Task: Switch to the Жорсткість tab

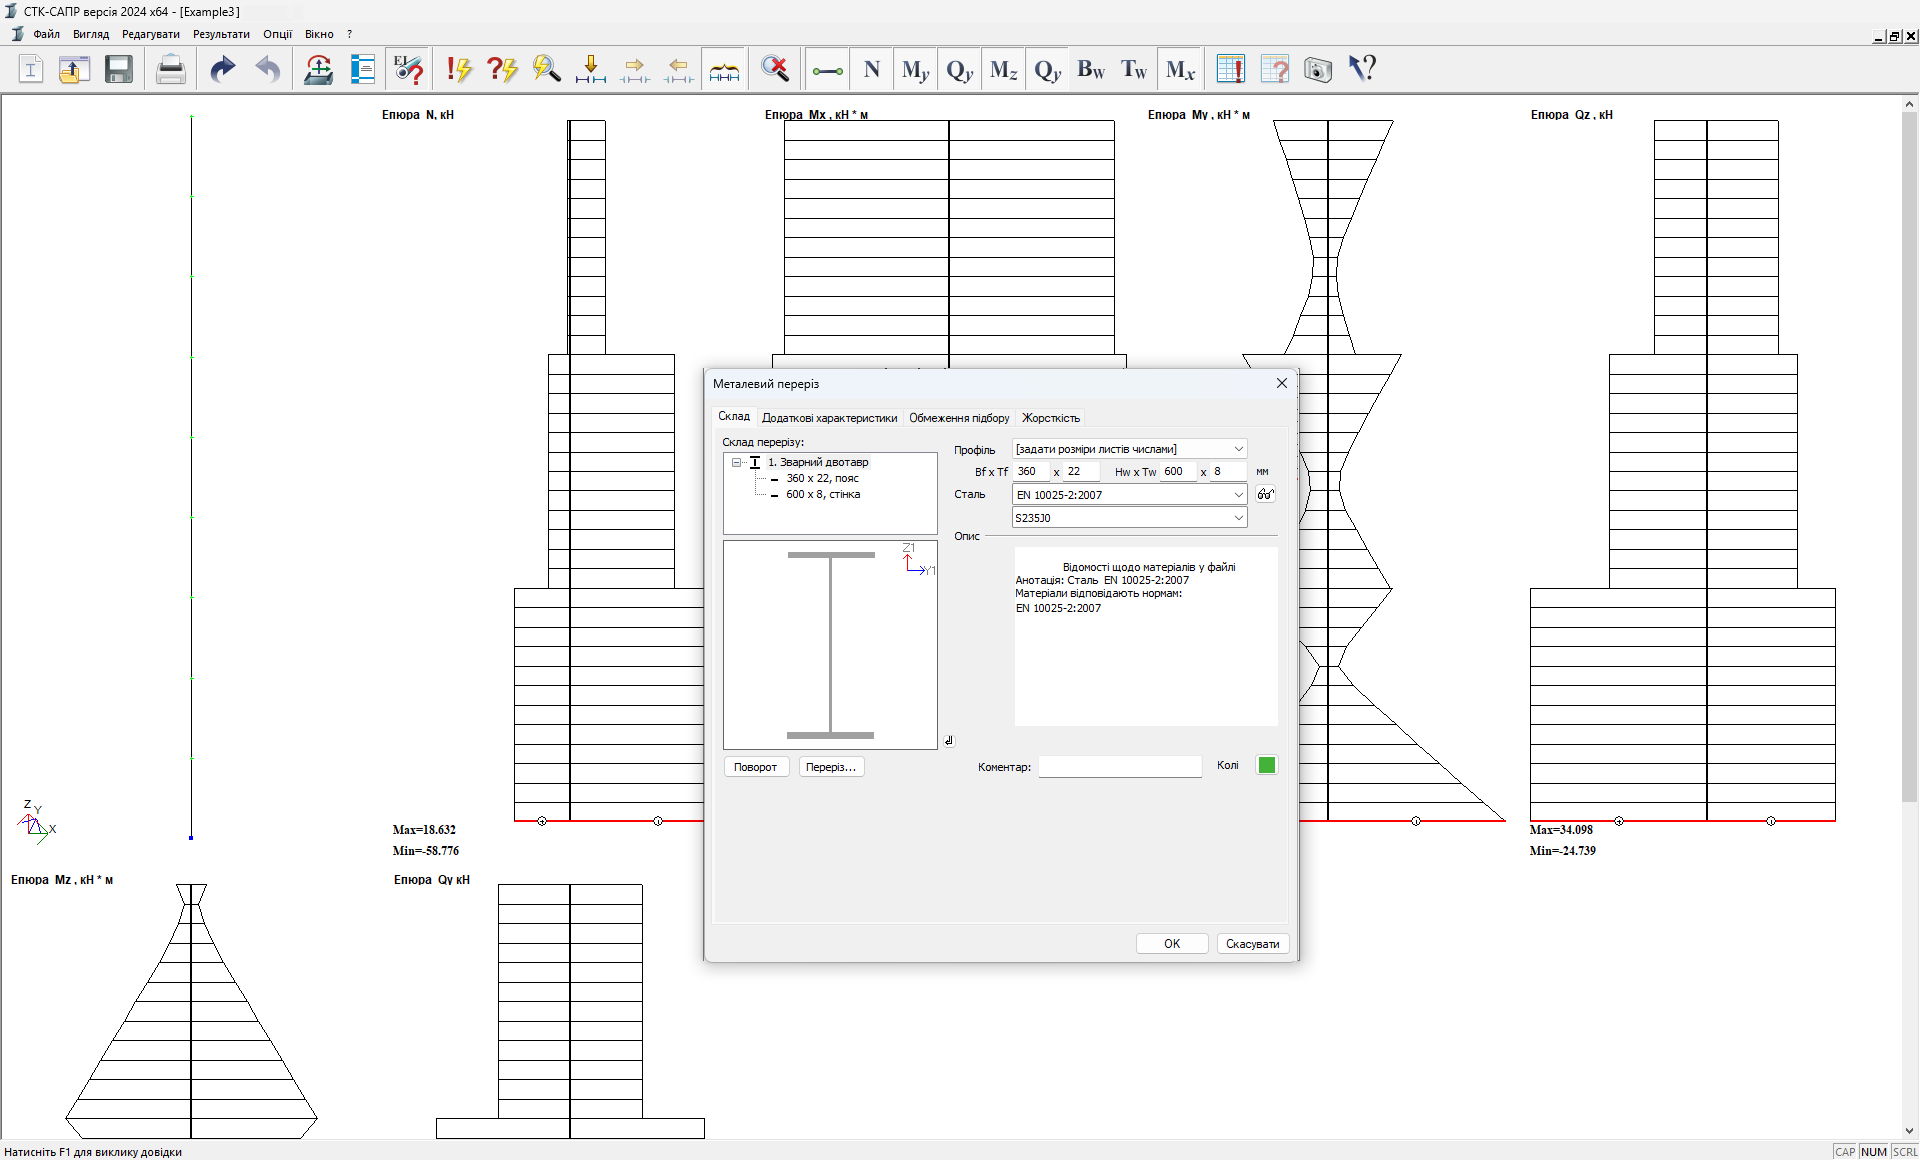Action: (x=1050, y=418)
